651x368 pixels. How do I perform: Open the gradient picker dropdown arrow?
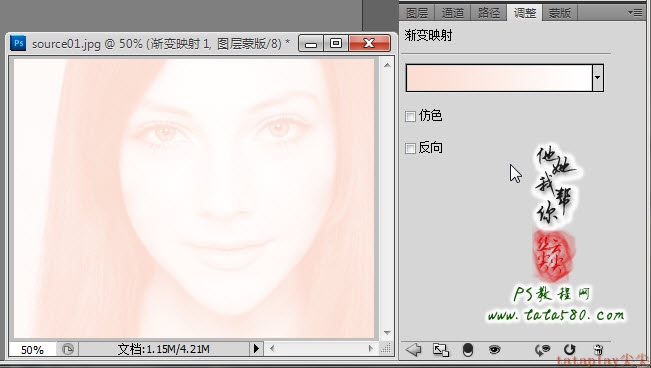point(597,78)
